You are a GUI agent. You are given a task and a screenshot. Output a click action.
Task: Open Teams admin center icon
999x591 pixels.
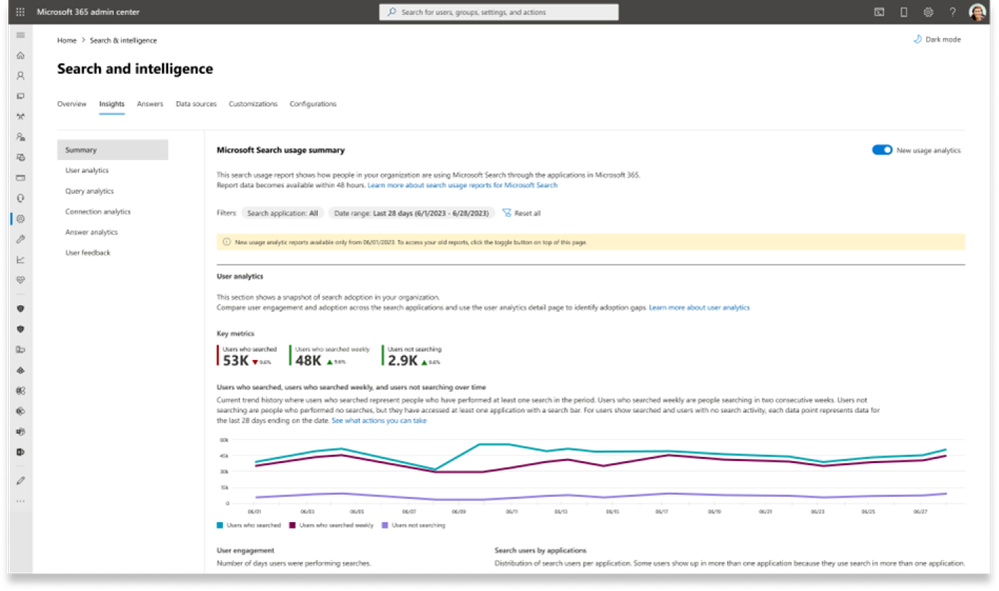click(x=20, y=432)
